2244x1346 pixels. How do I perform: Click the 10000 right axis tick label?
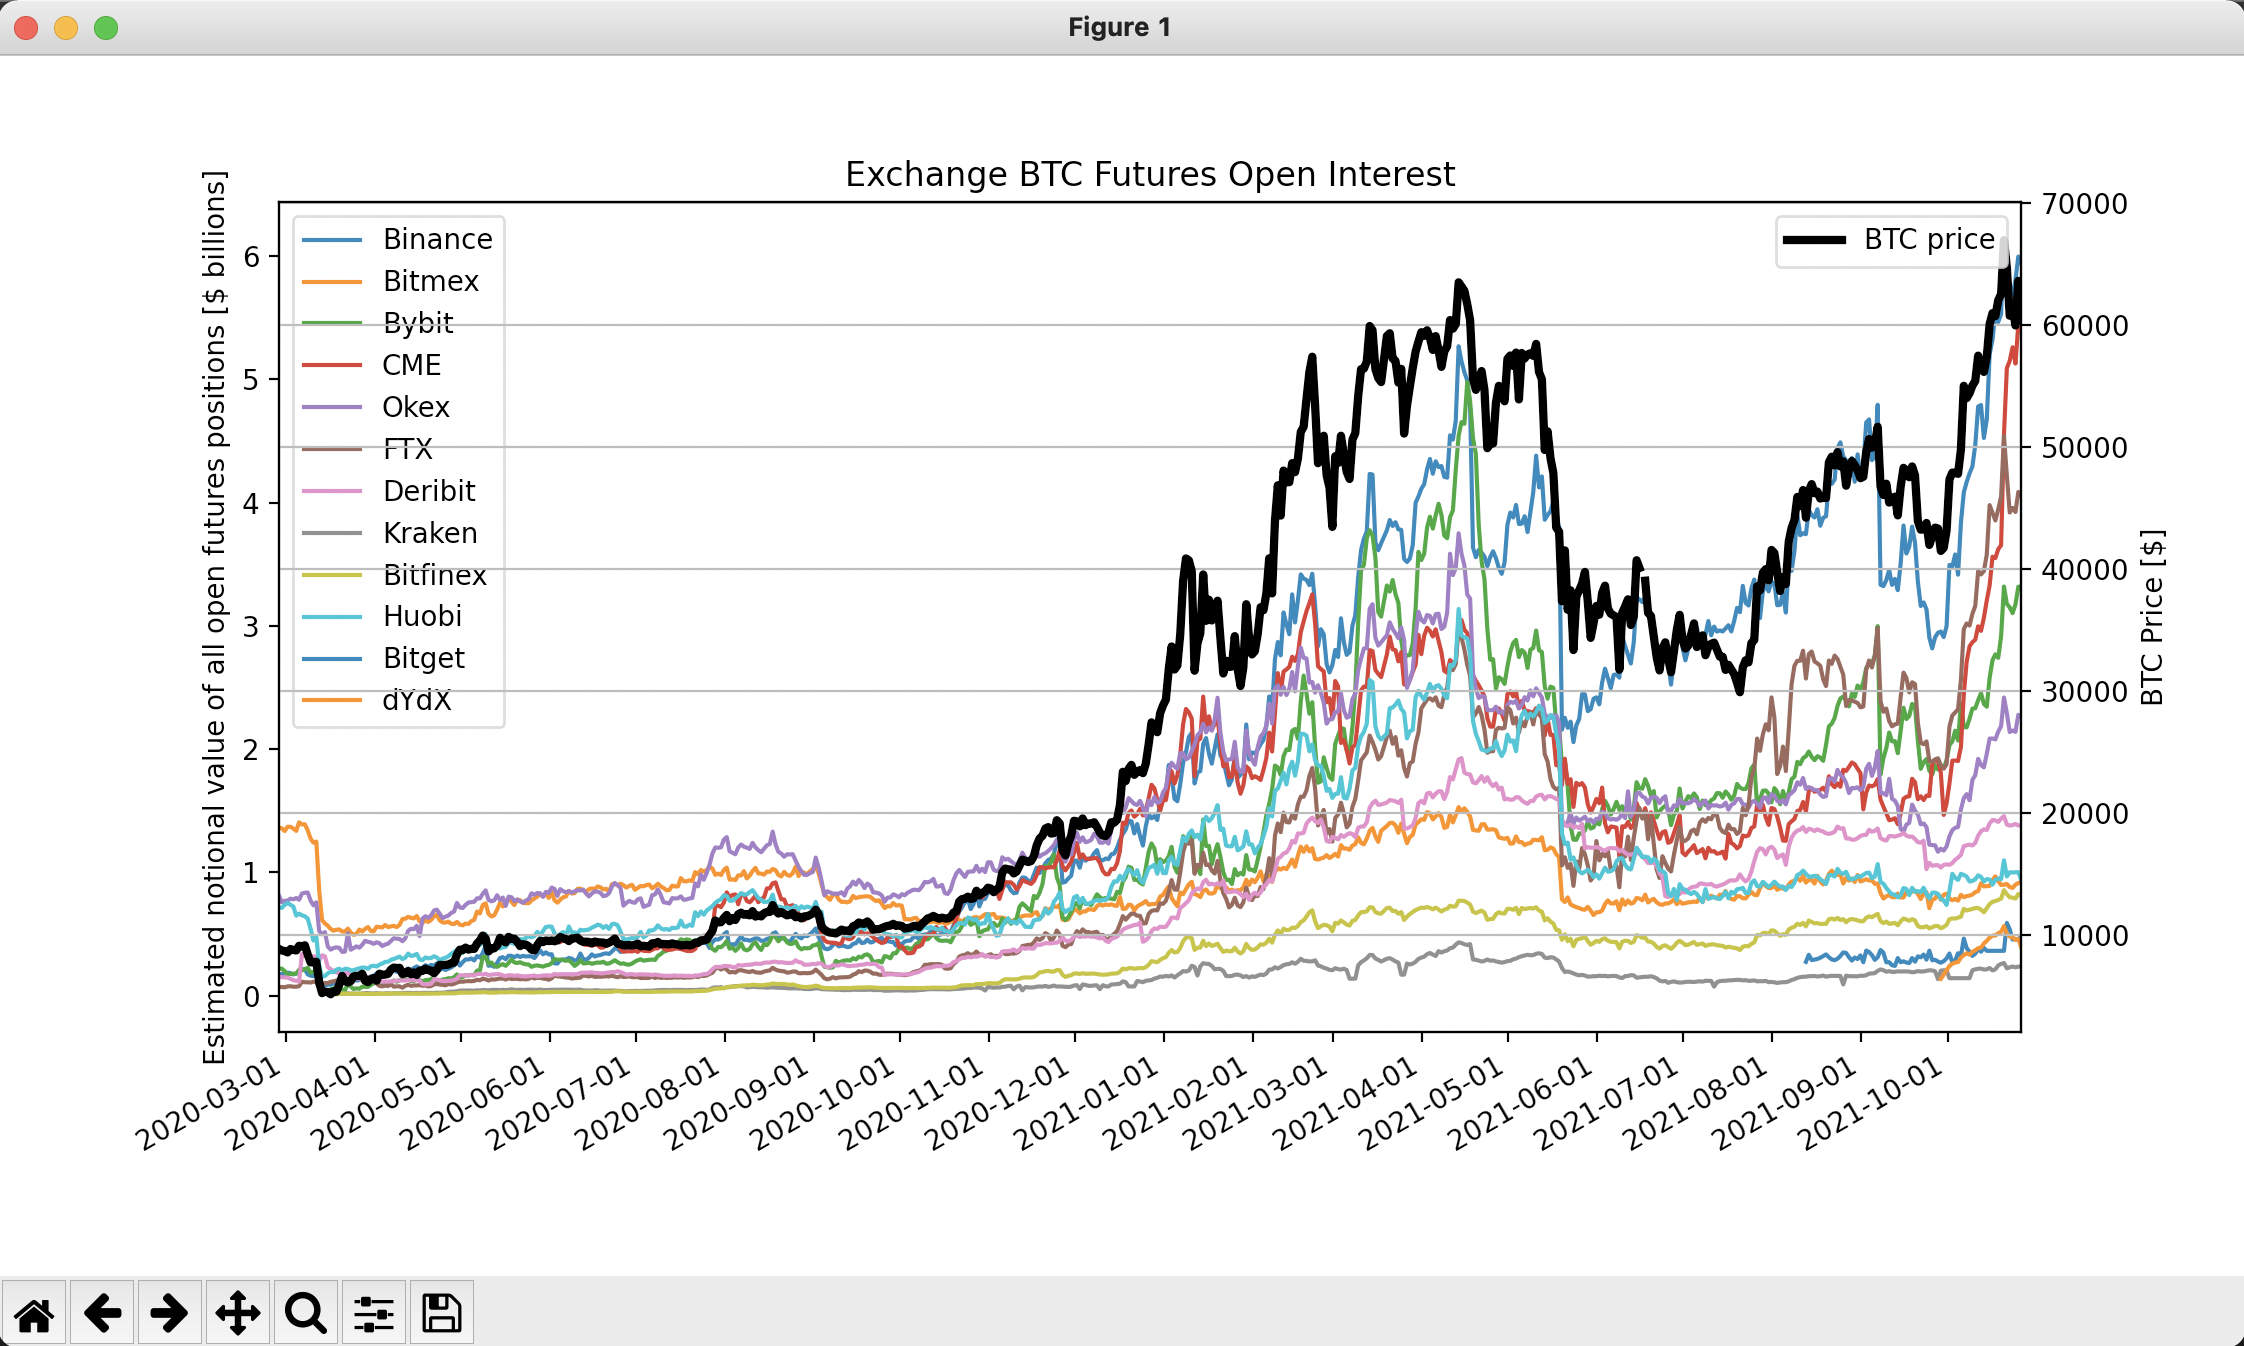(x=2085, y=936)
